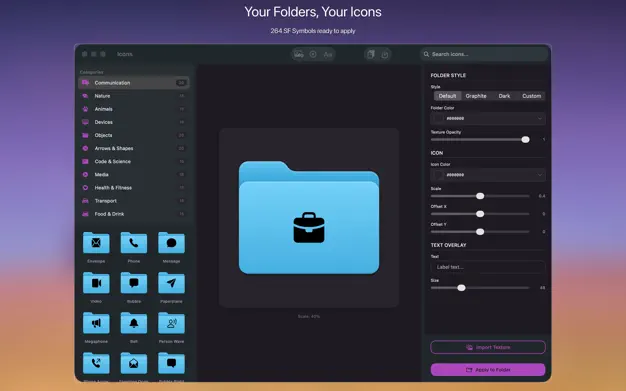Select the Food & Drink category
Image resolution: width=626 pixels, height=391 pixels.
click(134, 214)
